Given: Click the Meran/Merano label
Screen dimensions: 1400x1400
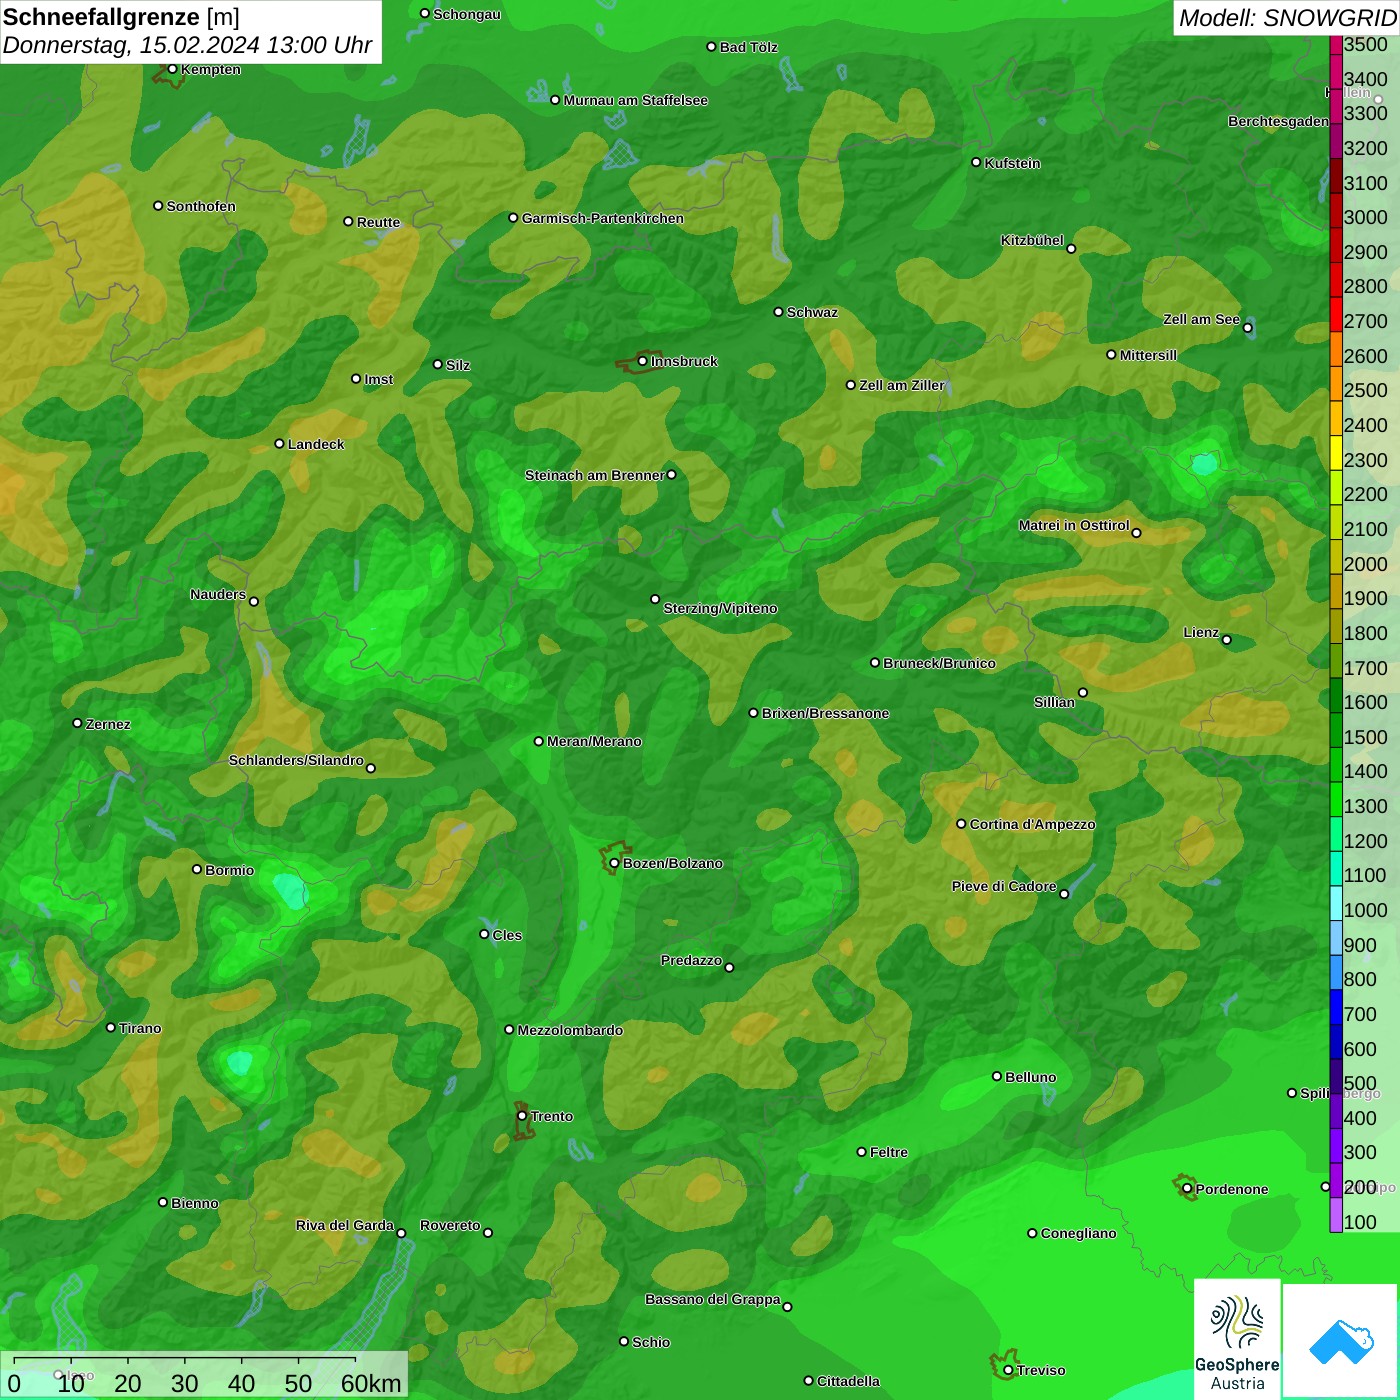Looking at the screenshot, I should click(x=594, y=741).
